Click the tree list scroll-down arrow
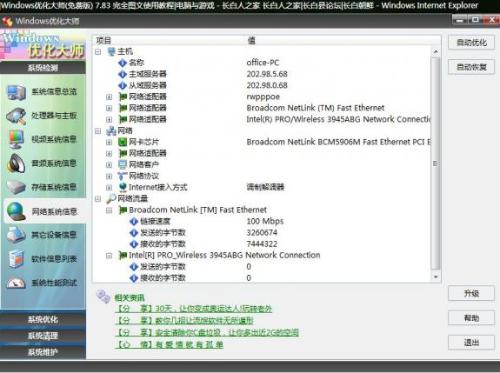Screen dimensions: 500x373 435,277
